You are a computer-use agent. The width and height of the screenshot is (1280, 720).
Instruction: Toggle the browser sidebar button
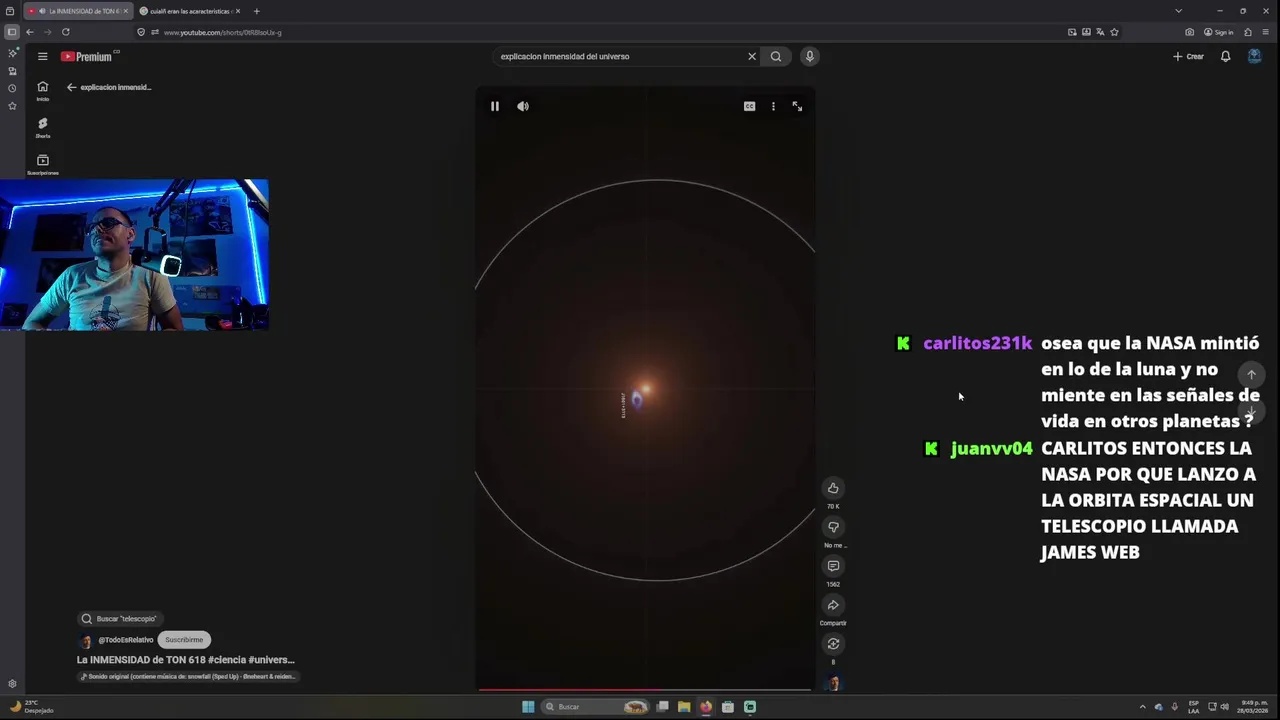point(11,32)
